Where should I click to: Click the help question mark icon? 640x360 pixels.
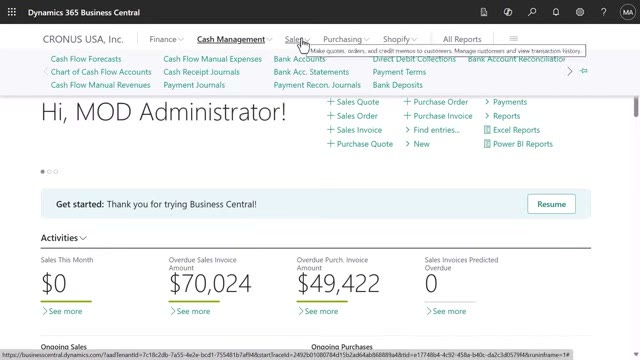coord(604,12)
